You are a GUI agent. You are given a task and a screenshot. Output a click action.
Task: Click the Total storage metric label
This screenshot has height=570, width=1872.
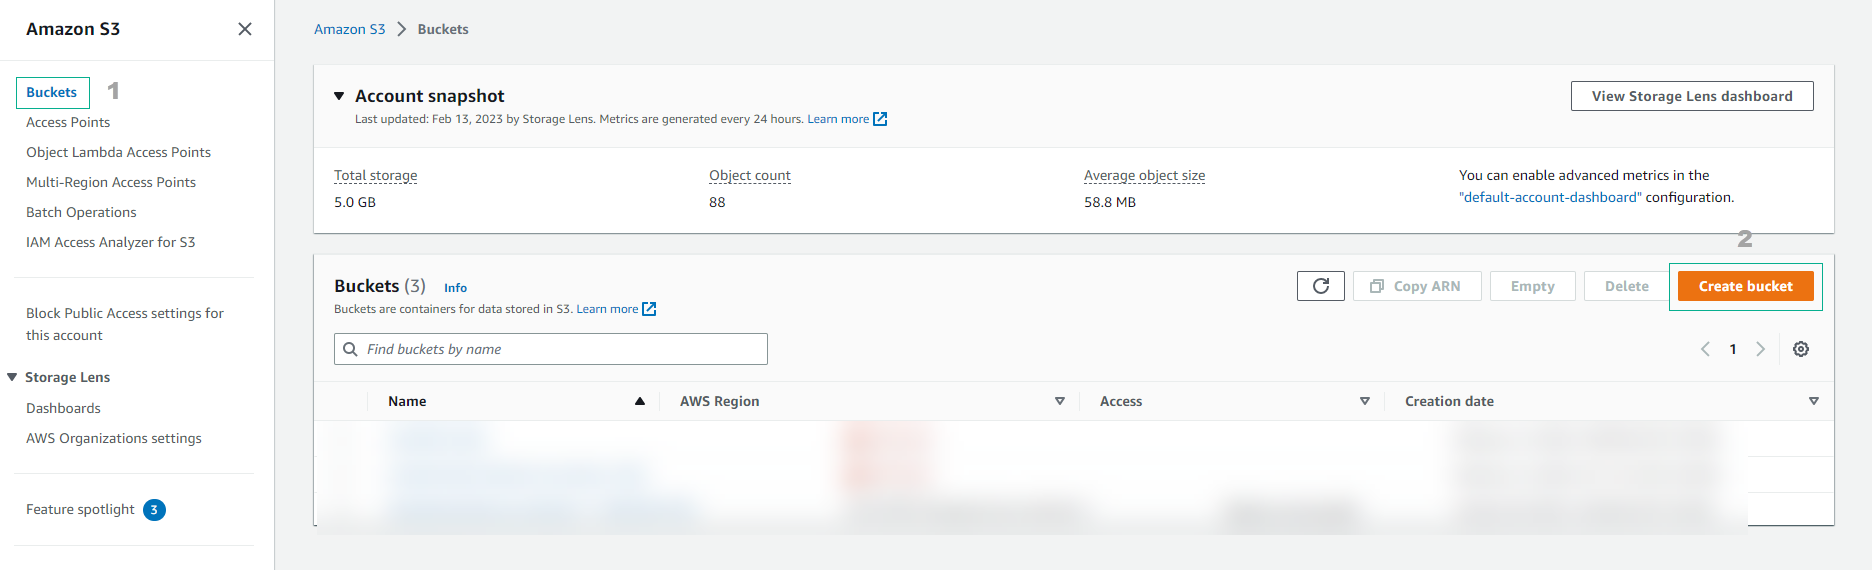pos(376,175)
